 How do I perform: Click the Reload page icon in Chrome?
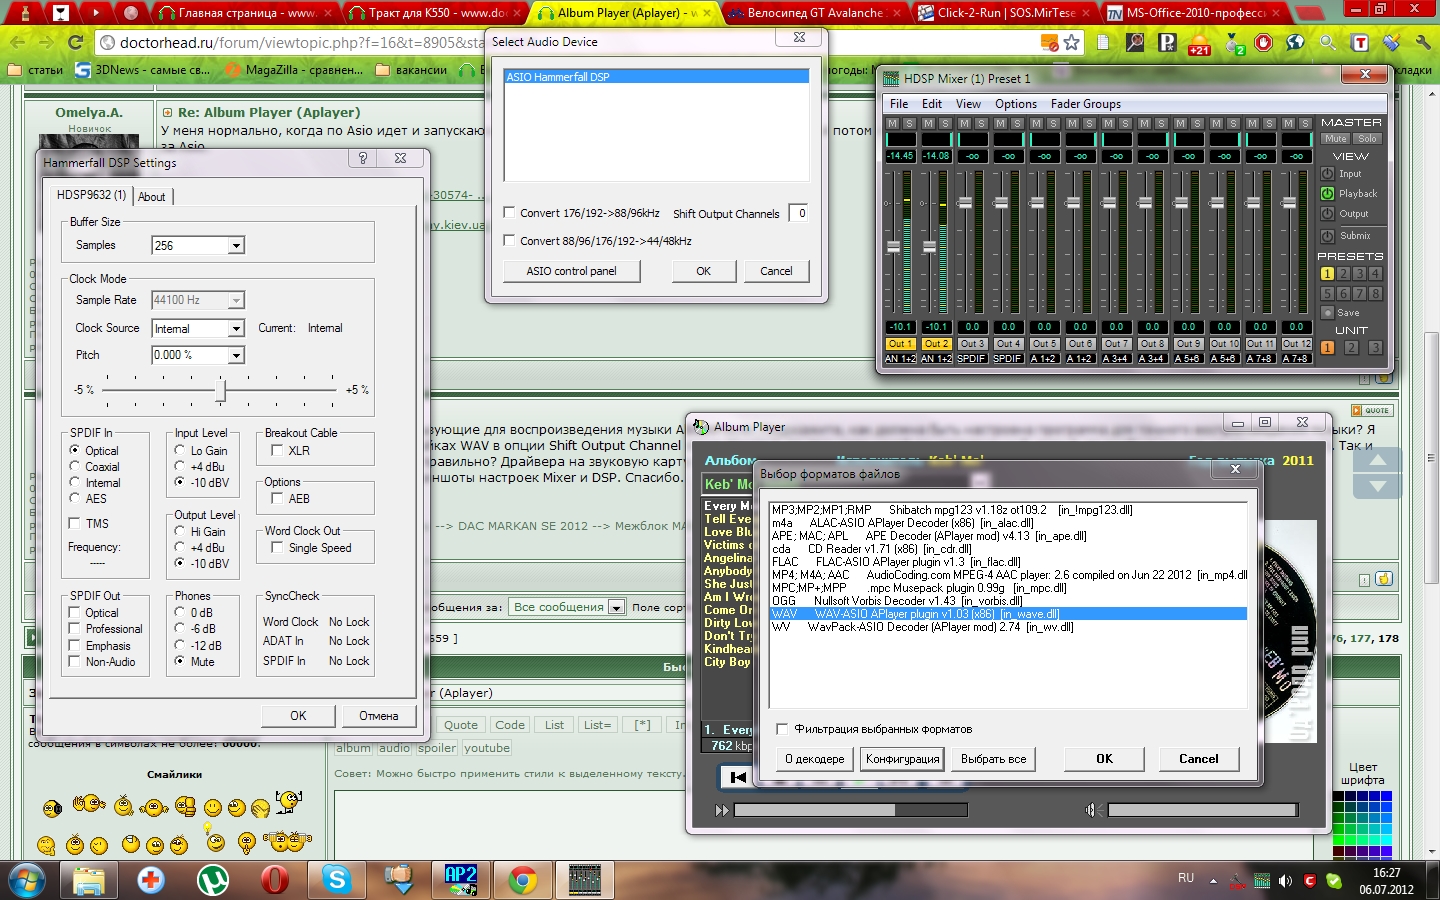point(75,43)
